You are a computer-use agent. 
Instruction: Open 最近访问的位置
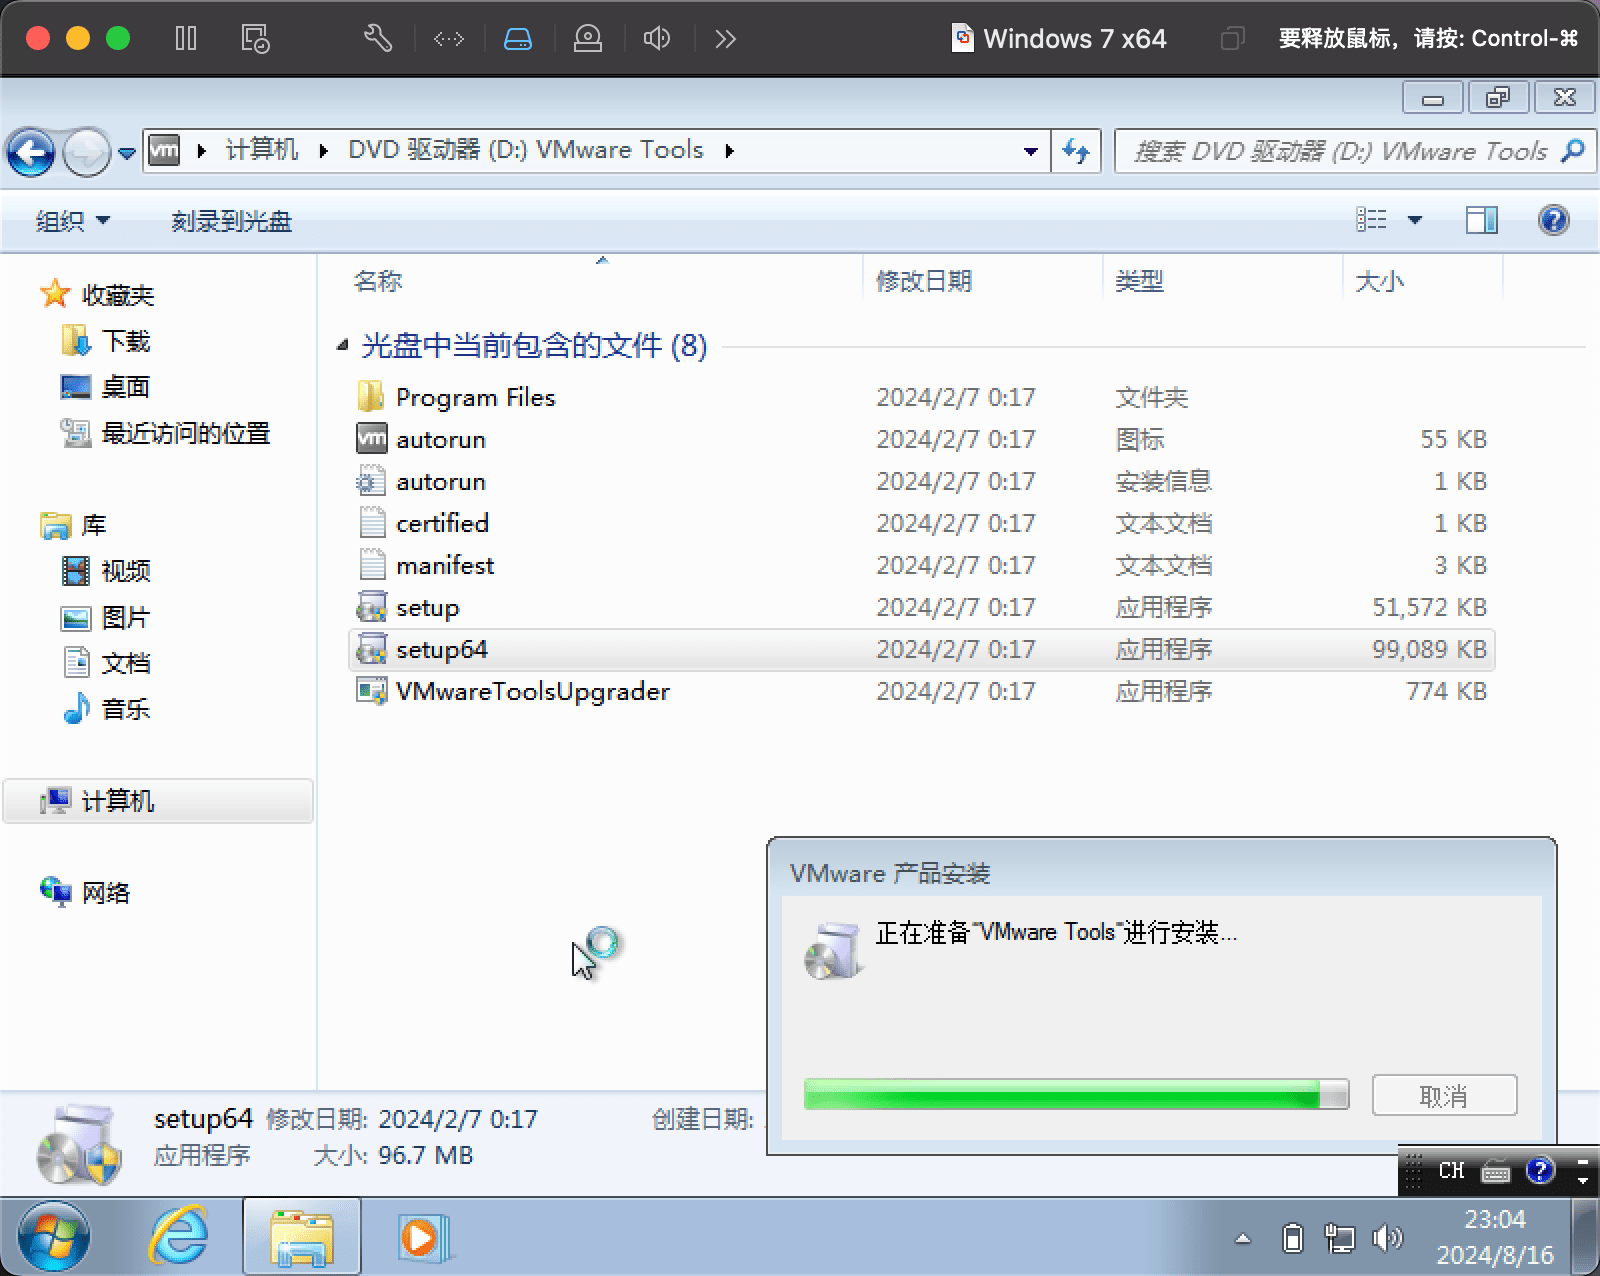pos(166,433)
